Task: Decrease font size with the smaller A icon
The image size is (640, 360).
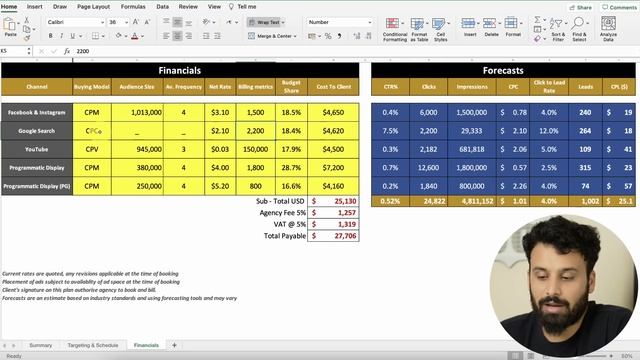Action: [x=147, y=22]
